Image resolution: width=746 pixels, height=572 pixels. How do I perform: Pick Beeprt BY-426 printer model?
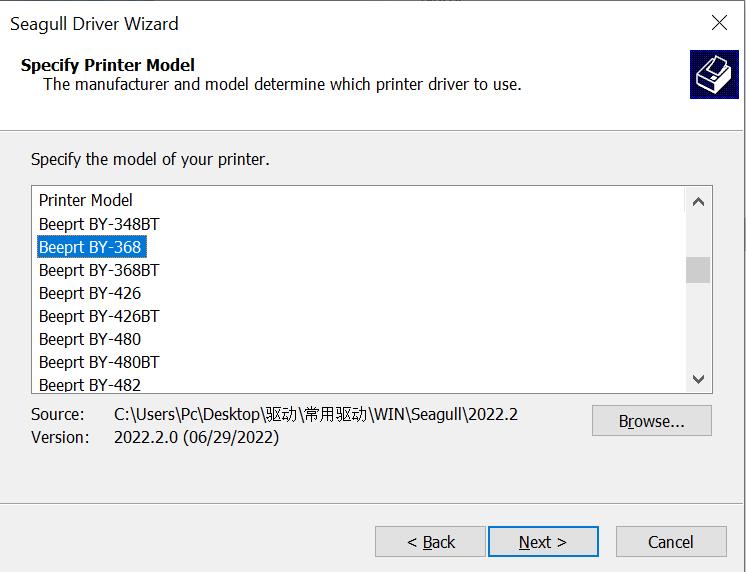90,293
